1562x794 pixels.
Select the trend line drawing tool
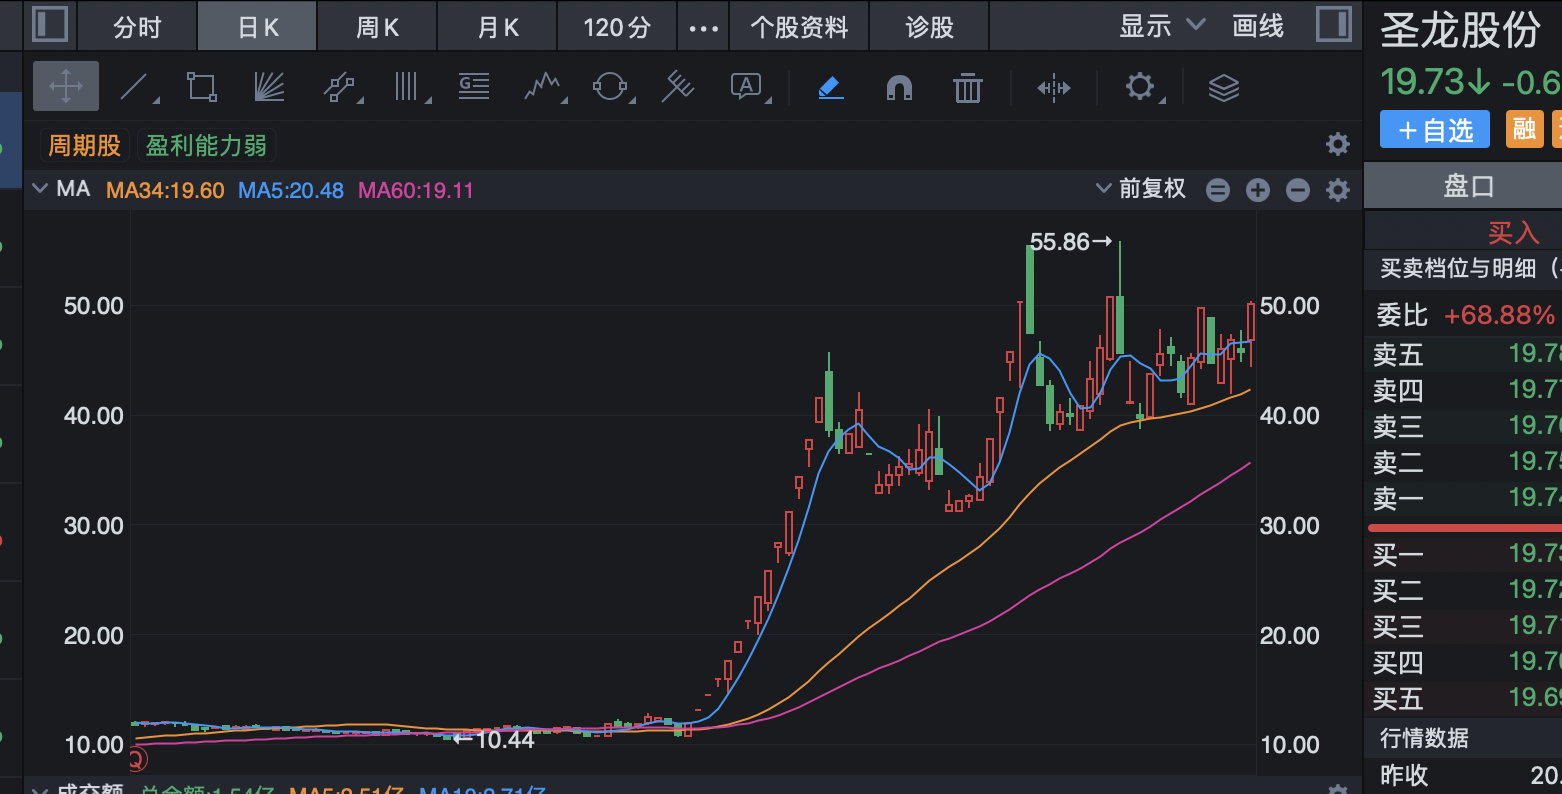[134, 86]
